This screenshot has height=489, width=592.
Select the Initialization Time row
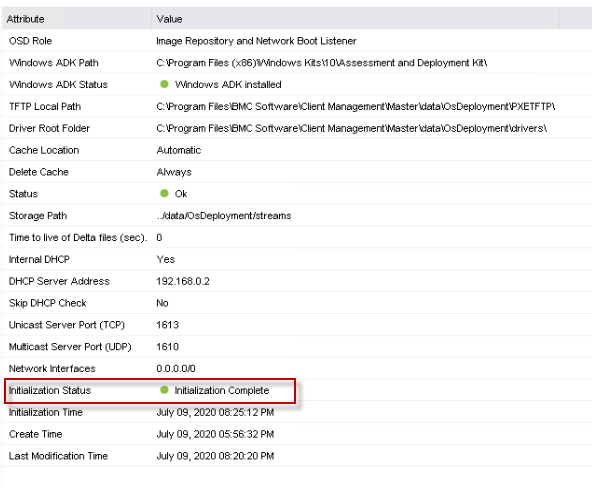297,412
